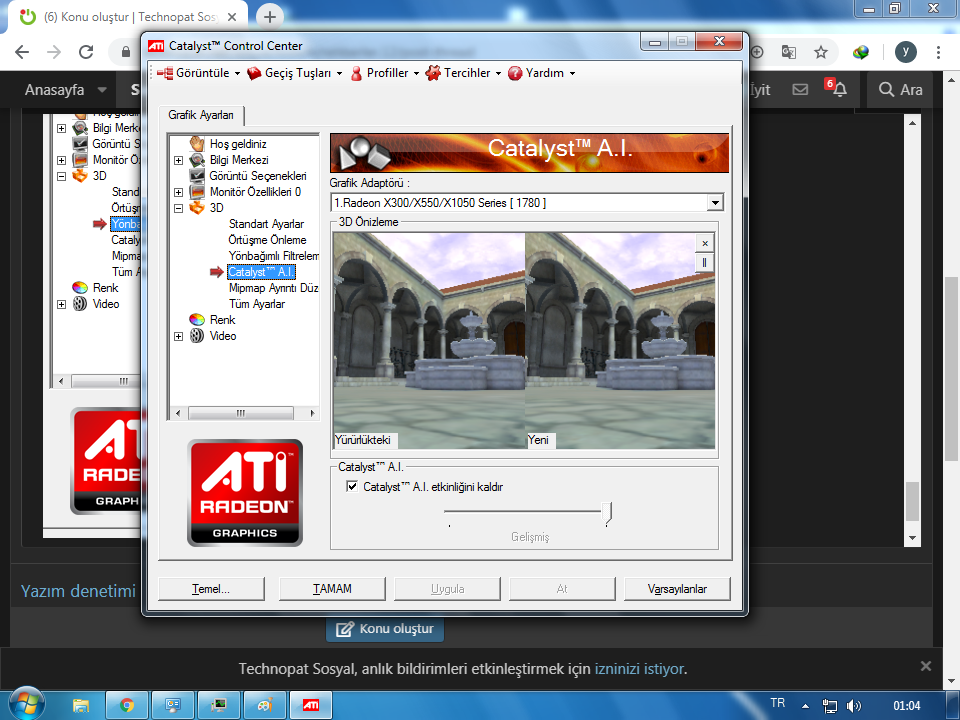Click the Paint icon on the taskbar
Viewport: 960px width, 720px height.
click(x=264, y=705)
